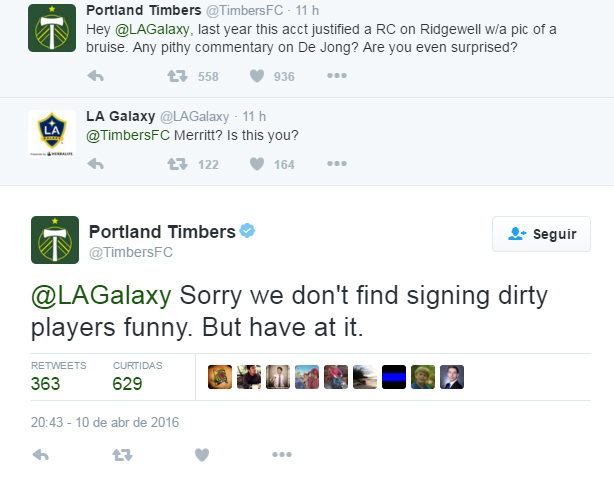This screenshot has height=489, width=614.
Task: Reply to the main Portland Timbers tweet
Action: [41, 455]
